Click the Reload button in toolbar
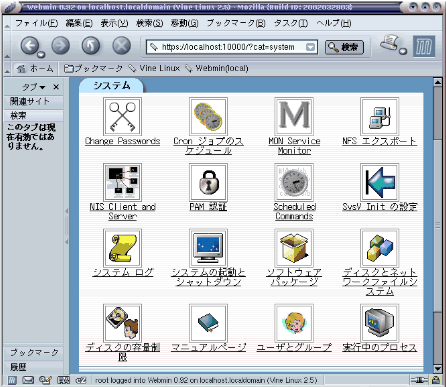The height and width of the screenshot is (387, 446). pos(91,45)
